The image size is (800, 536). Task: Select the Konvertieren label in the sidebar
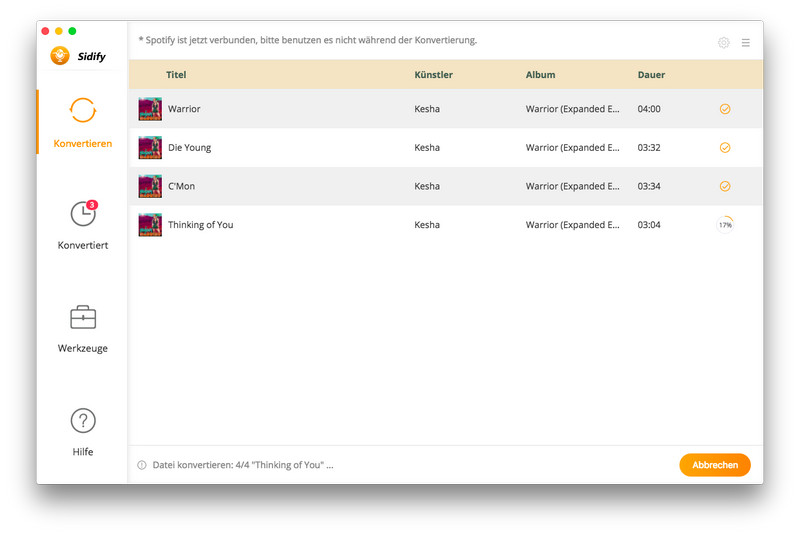(x=83, y=144)
